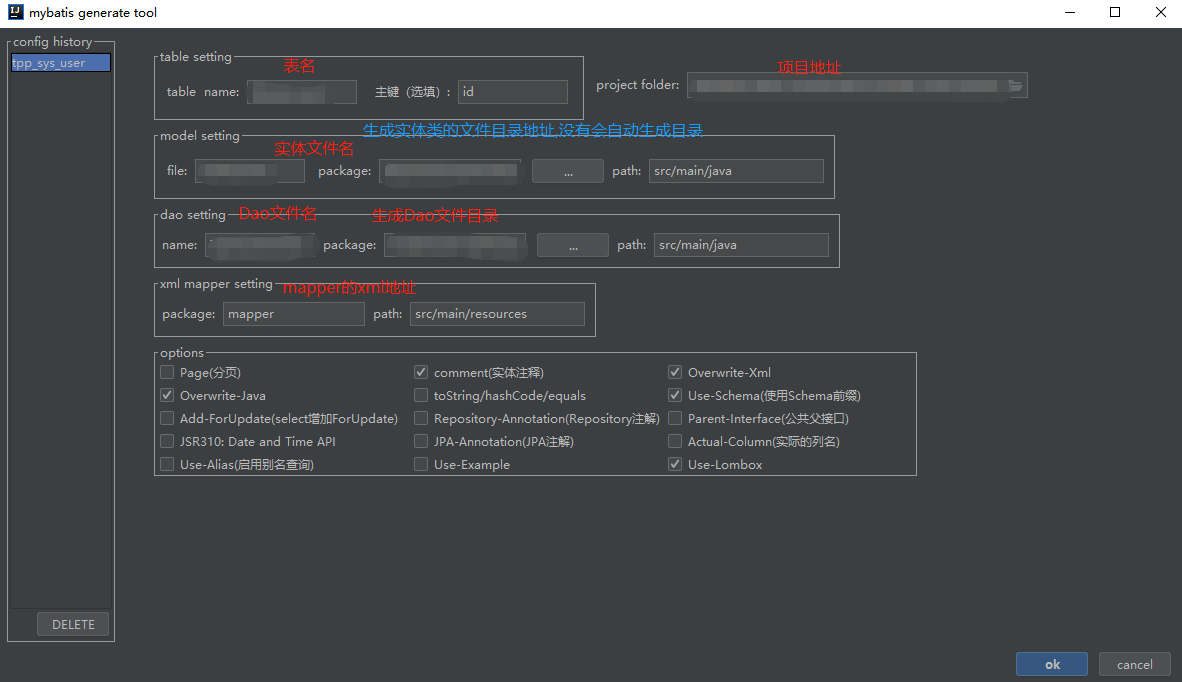Focus xml mapper package field
The width and height of the screenshot is (1182, 682).
[294, 314]
